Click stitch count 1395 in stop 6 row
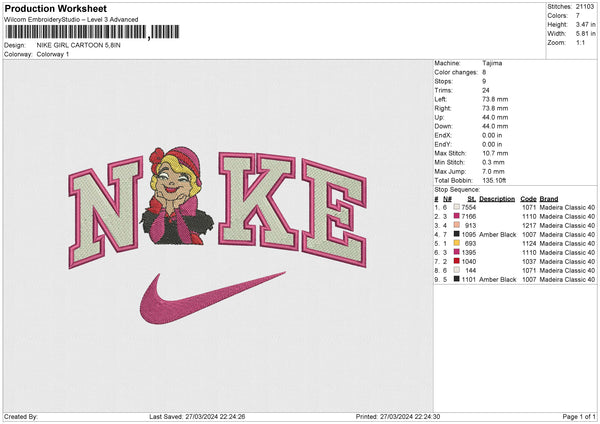 (x=469, y=252)
